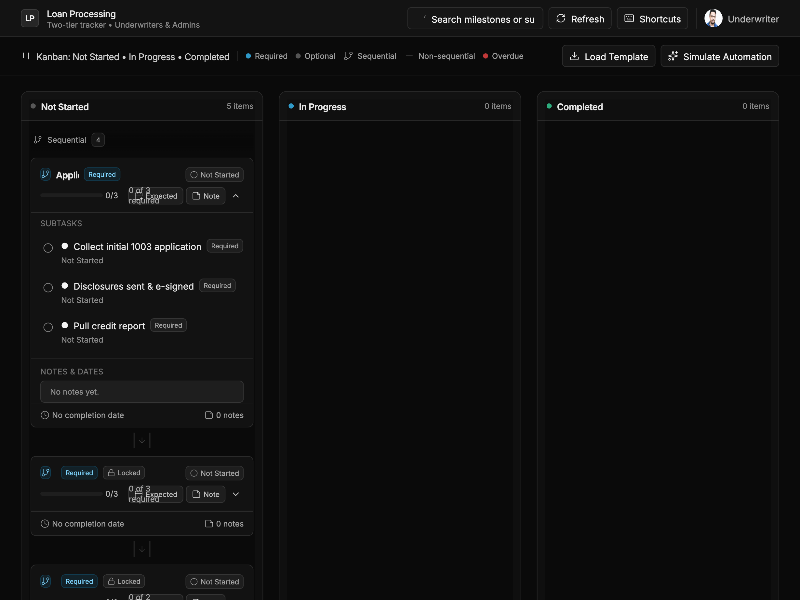The width and height of the screenshot is (800, 600).
Task: Click the LP logo icon top left
Action: (x=30, y=18)
